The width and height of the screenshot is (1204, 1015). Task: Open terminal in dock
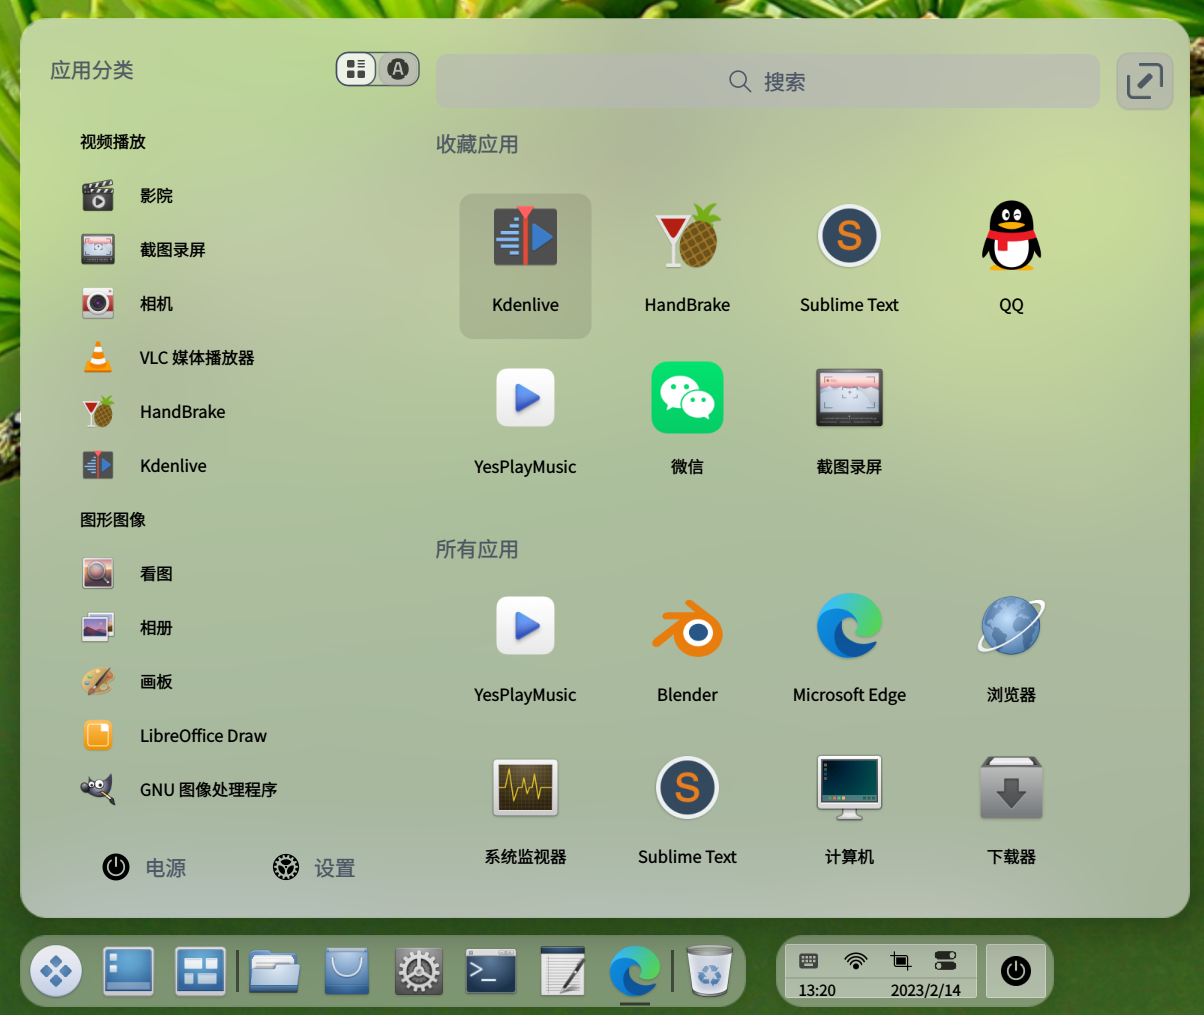coord(491,971)
